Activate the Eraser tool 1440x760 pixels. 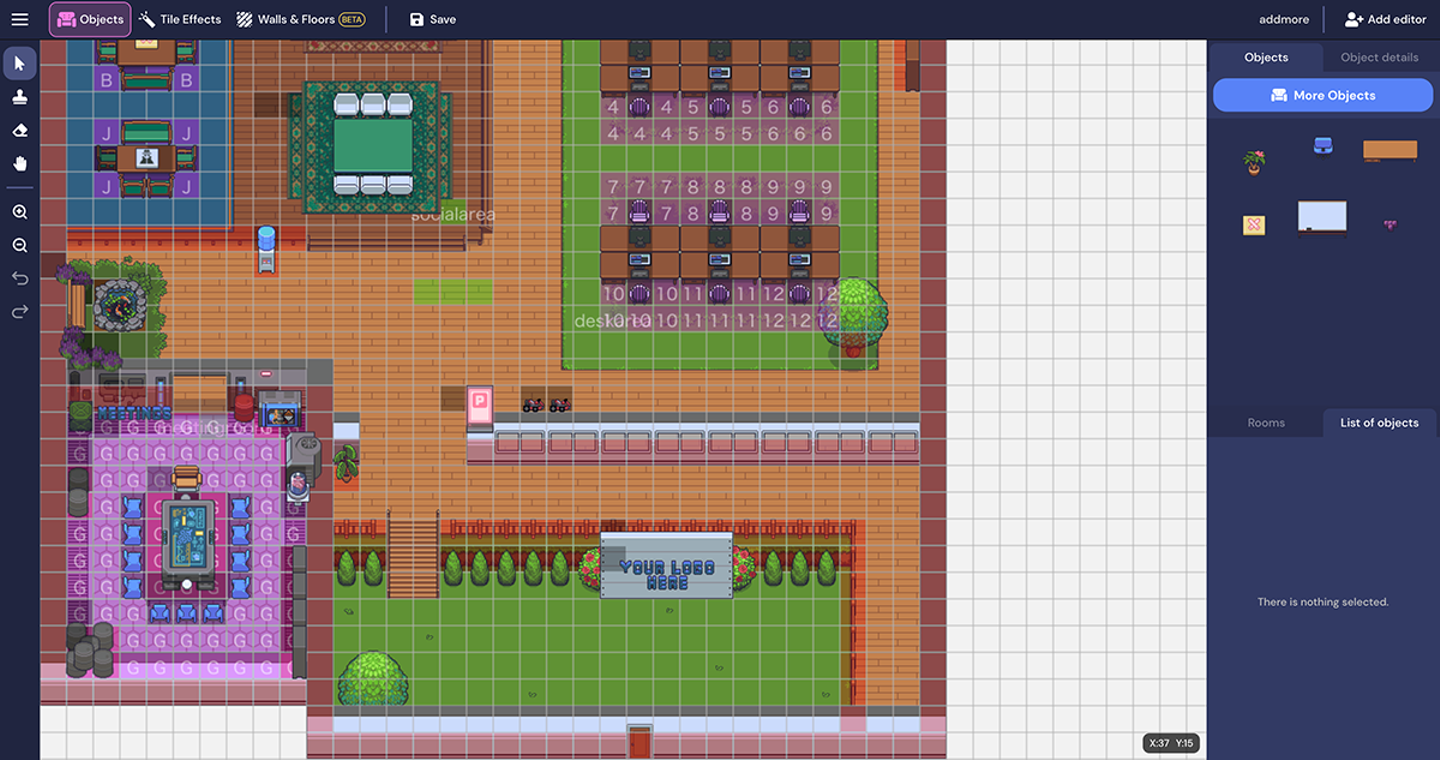[x=20, y=130]
